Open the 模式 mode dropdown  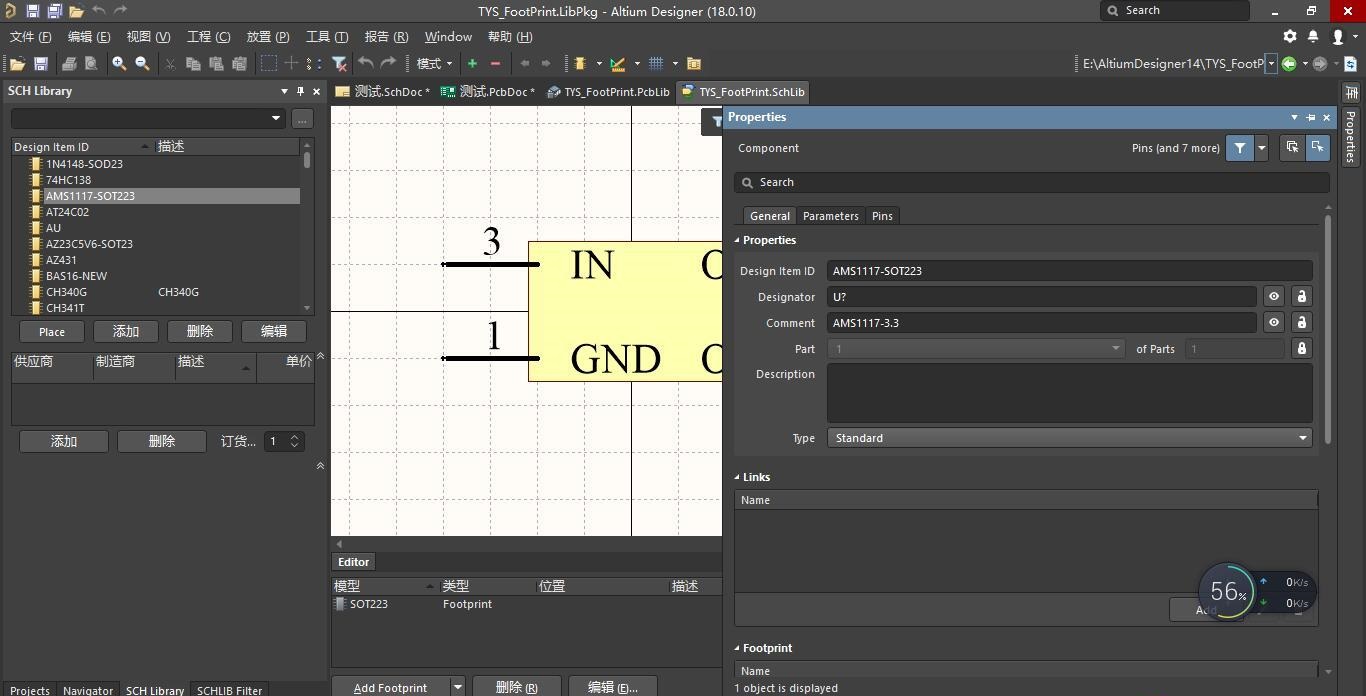point(434,63)
